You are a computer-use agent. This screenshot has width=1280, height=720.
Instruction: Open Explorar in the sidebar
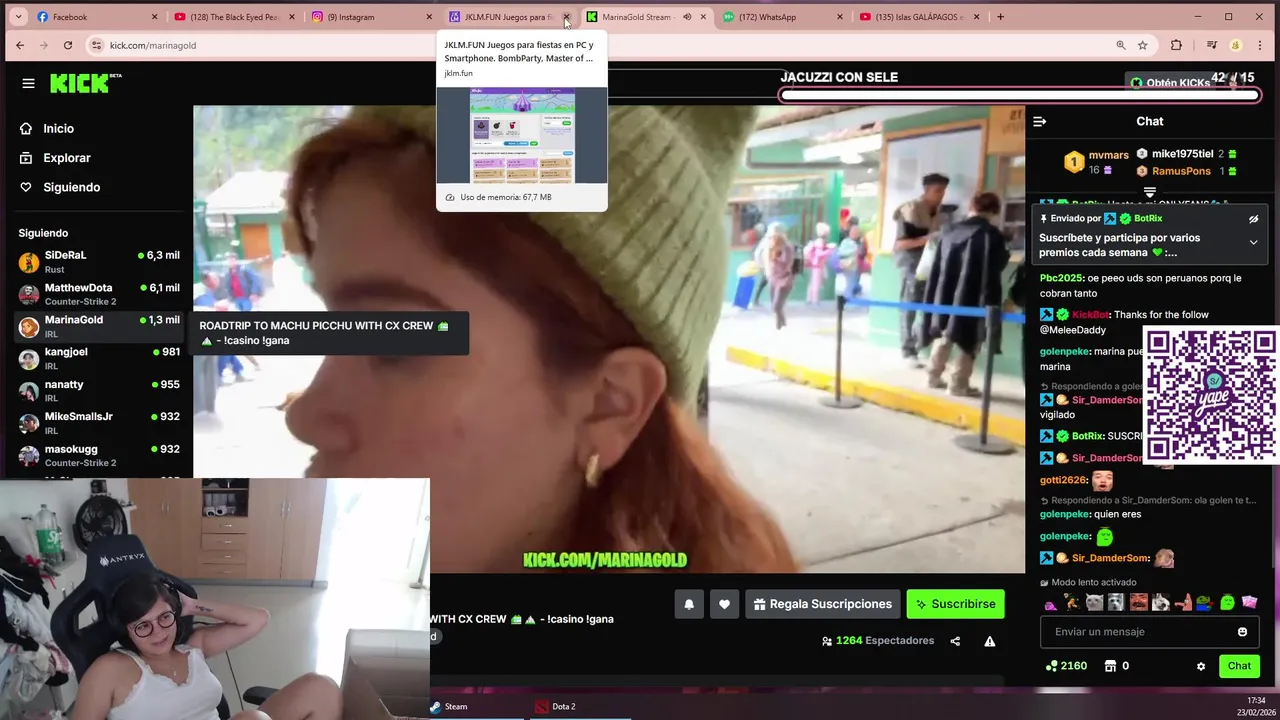(x=66, y=158)
